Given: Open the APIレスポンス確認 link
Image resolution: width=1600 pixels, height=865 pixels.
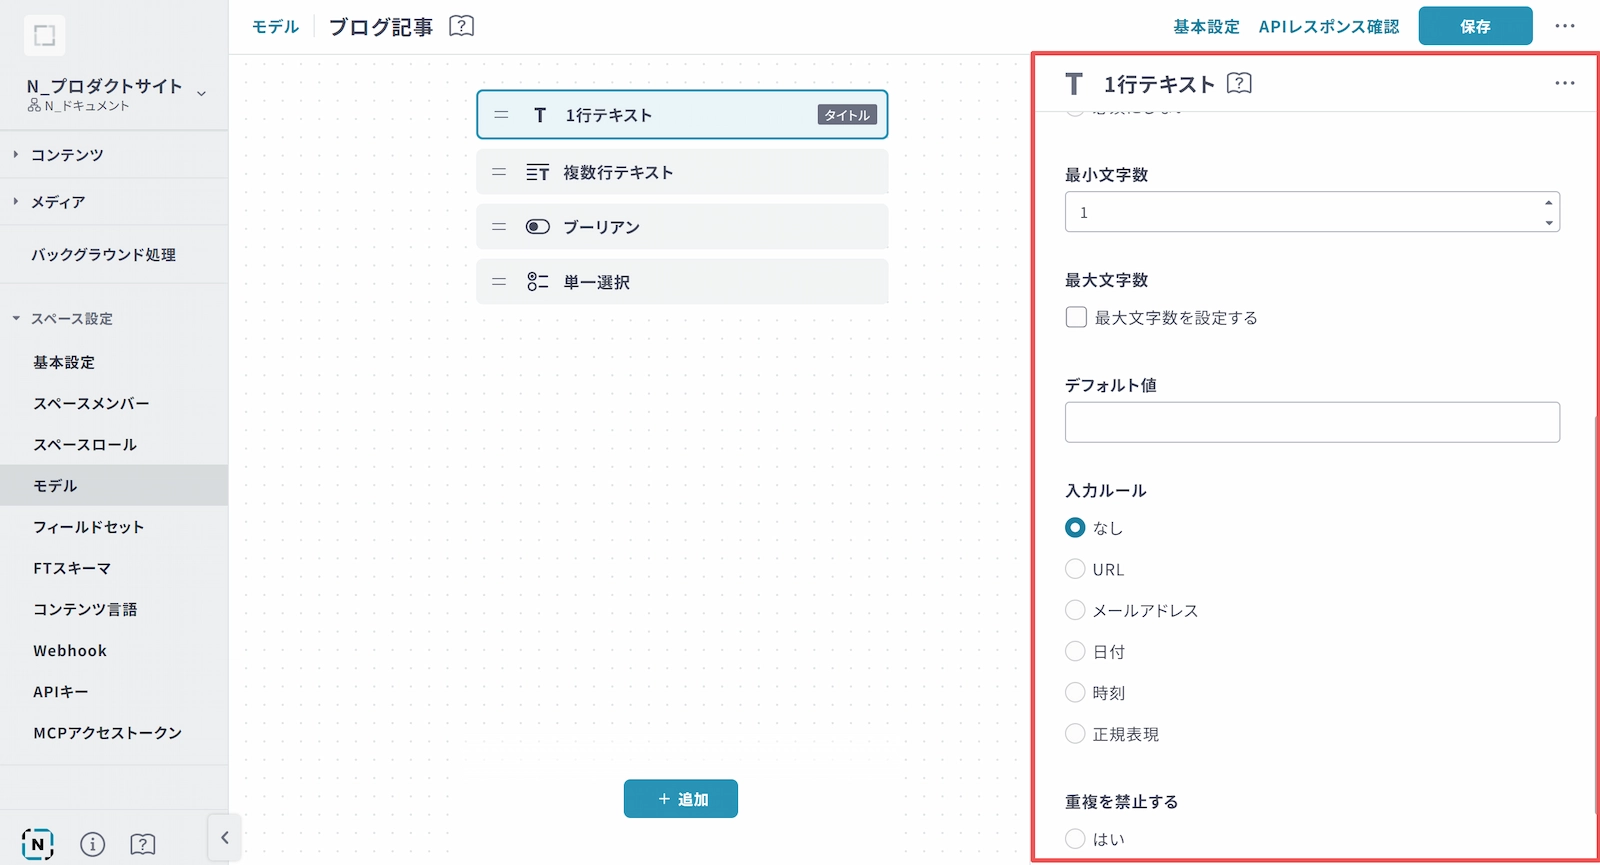Looking at the screenshot, I should 1328,27.
